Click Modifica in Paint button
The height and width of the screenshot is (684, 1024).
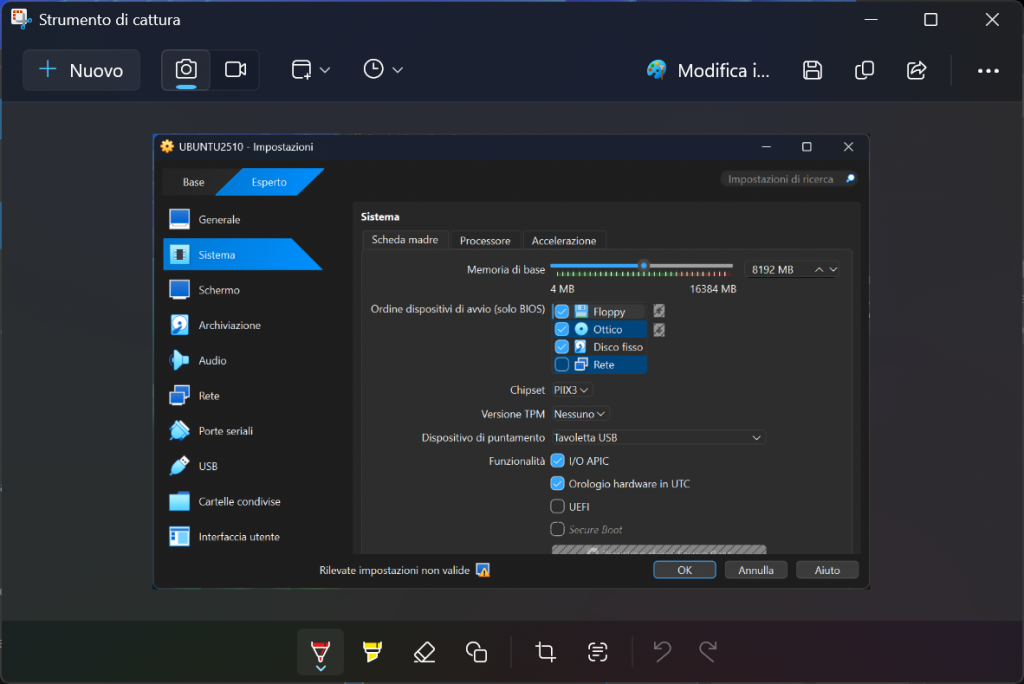pyautogui.click(x=709, y=70)
